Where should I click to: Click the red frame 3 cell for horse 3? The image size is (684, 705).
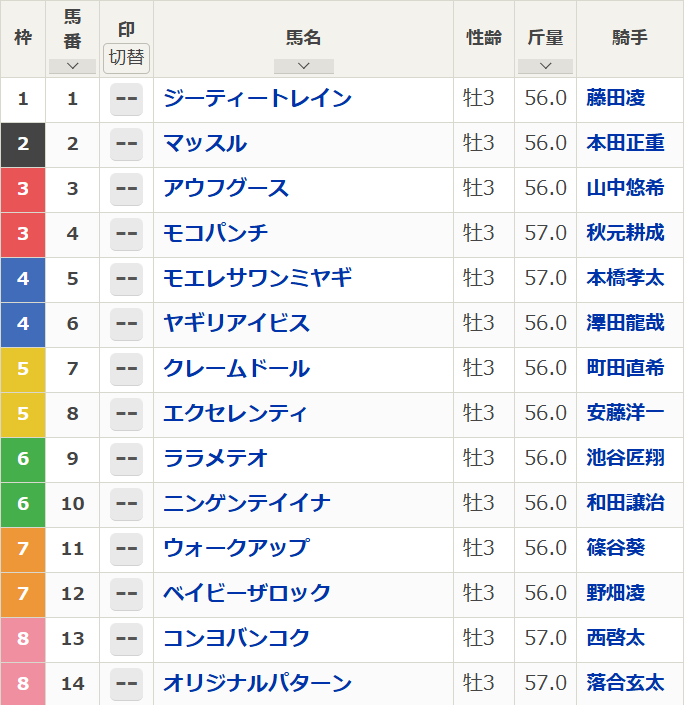click(x=23, y=190)
